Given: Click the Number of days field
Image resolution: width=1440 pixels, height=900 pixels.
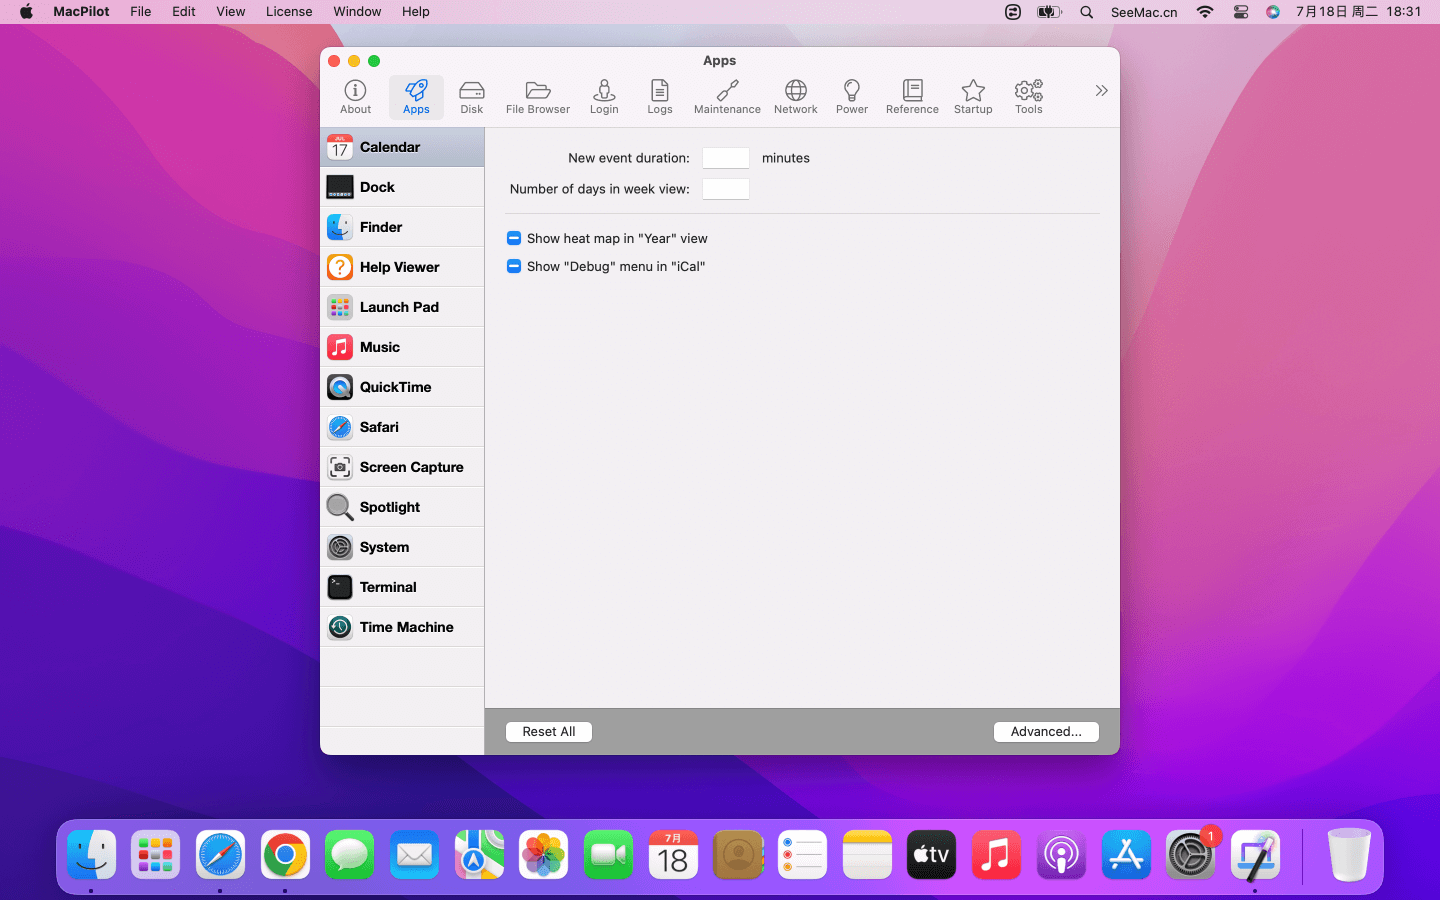Looking at the screenshot, I should (726, 189).
